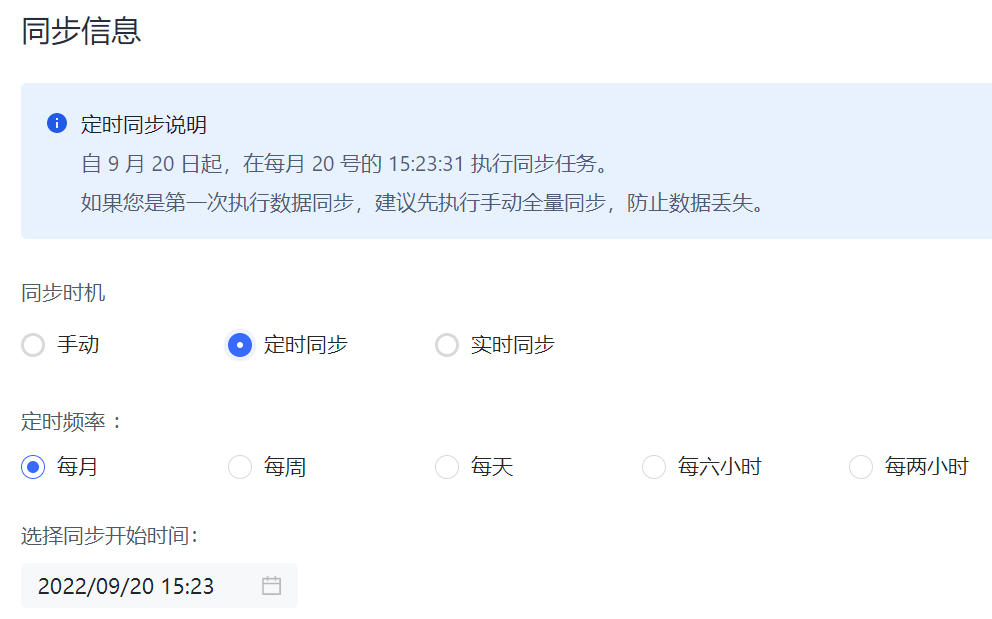The height and width of the screenshot is (619, 992).
Task: Open the calendar date picker icon
Action: [271, 586]
